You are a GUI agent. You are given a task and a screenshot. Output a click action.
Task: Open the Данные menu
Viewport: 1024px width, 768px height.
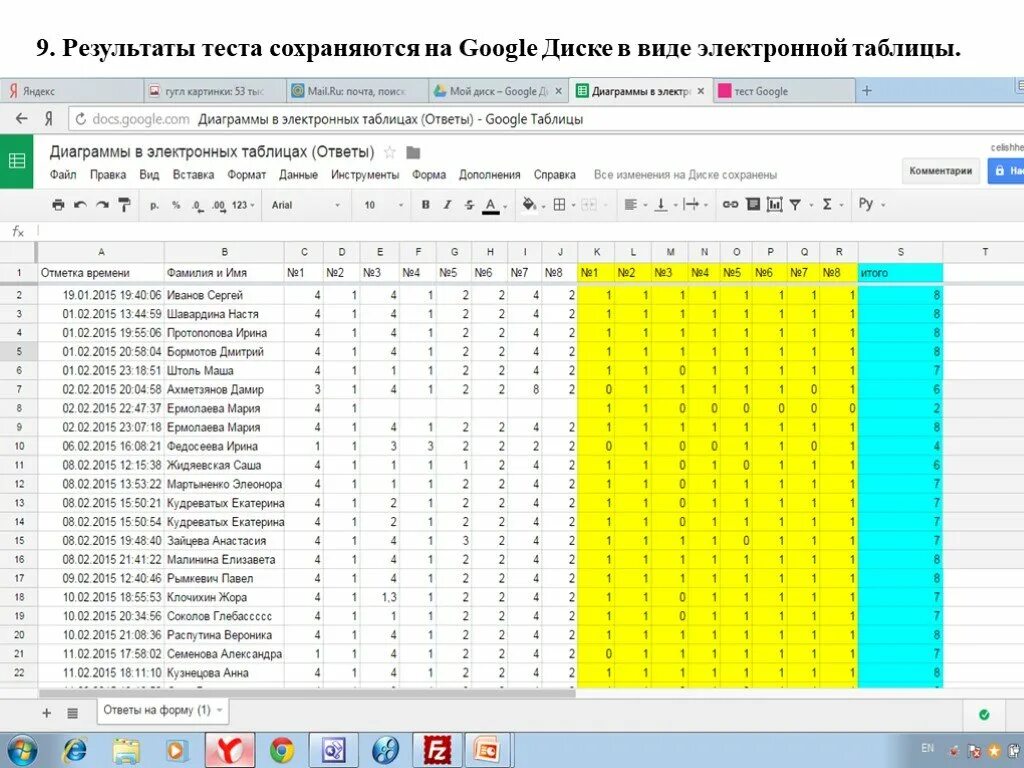tap(298, 174)
